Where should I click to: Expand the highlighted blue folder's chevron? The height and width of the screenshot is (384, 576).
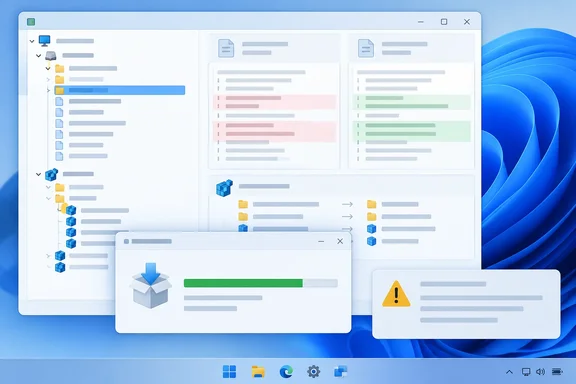[x=48, y=90]
